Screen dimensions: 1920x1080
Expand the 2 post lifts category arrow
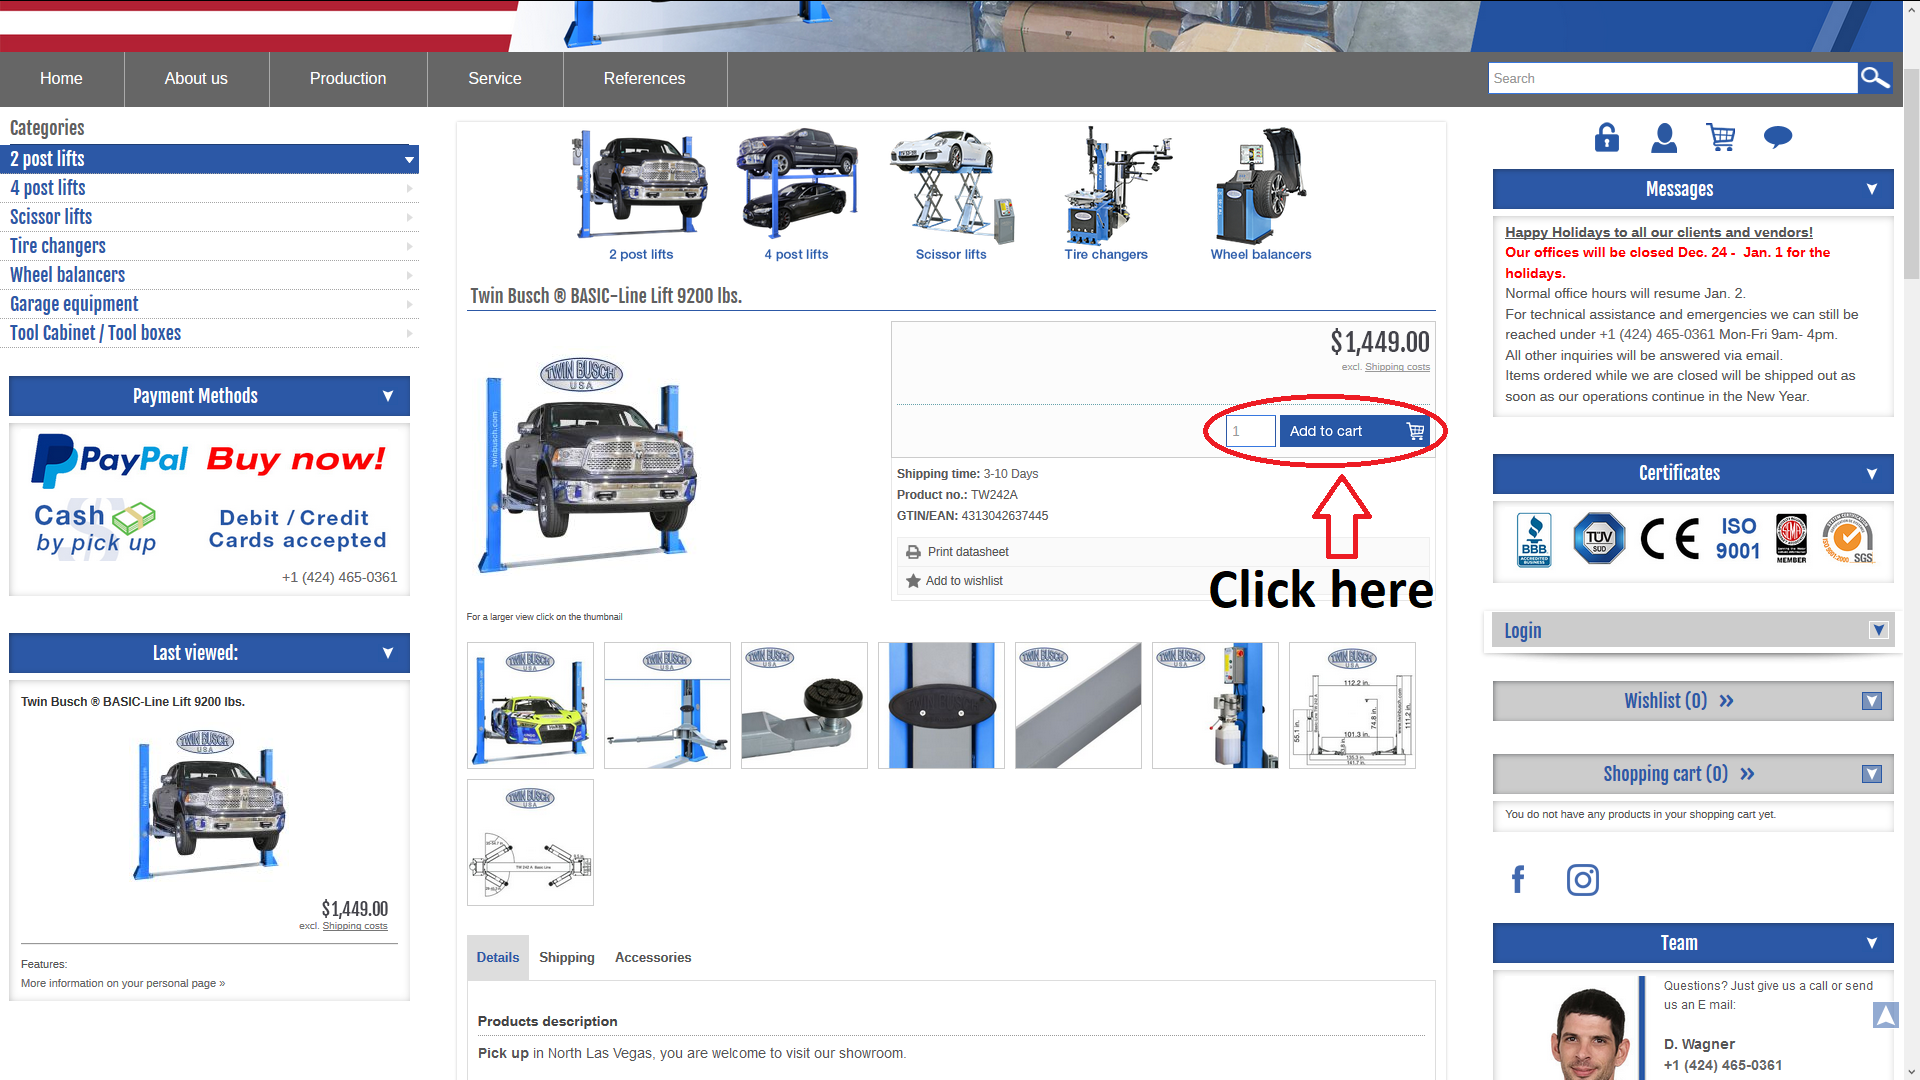click(x=409, y=160)
